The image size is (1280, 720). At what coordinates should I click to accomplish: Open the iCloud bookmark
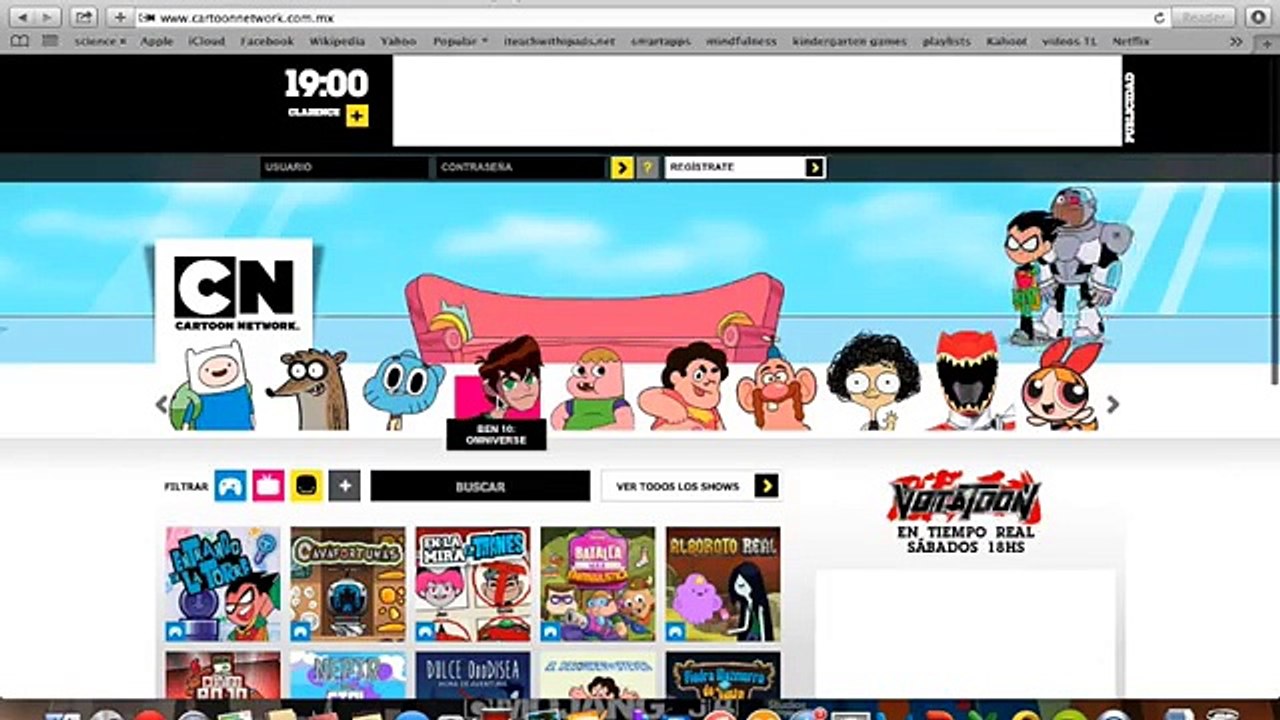pos(207,42)
